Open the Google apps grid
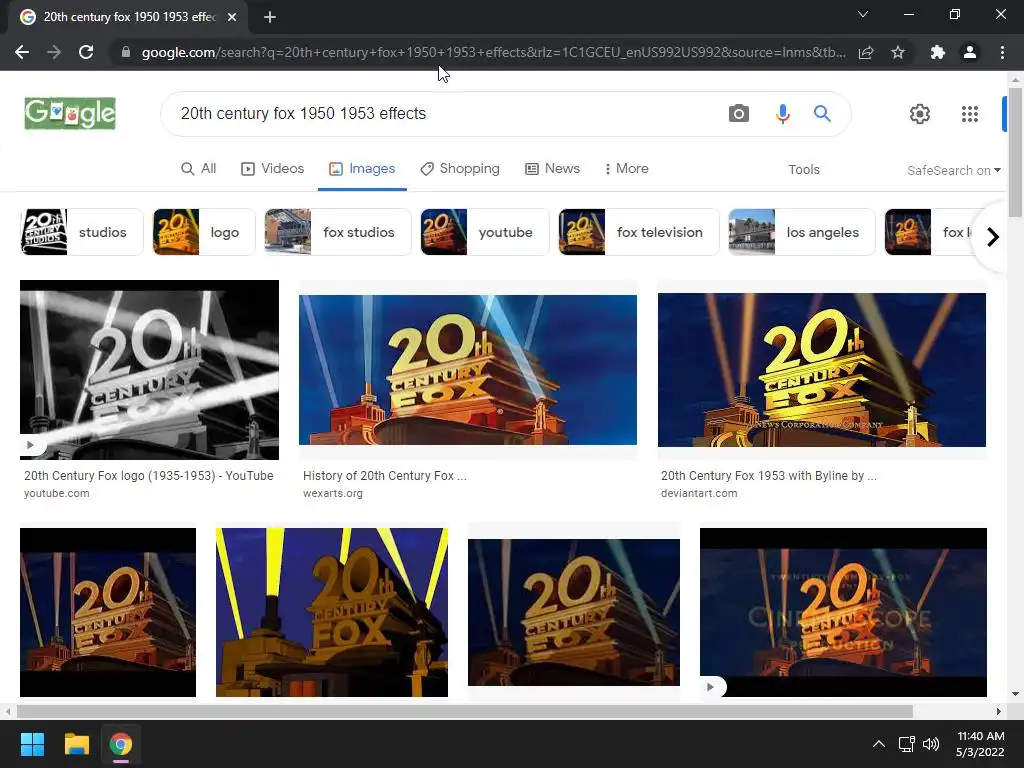This screenshot has height=768, width=1024. 970,114
